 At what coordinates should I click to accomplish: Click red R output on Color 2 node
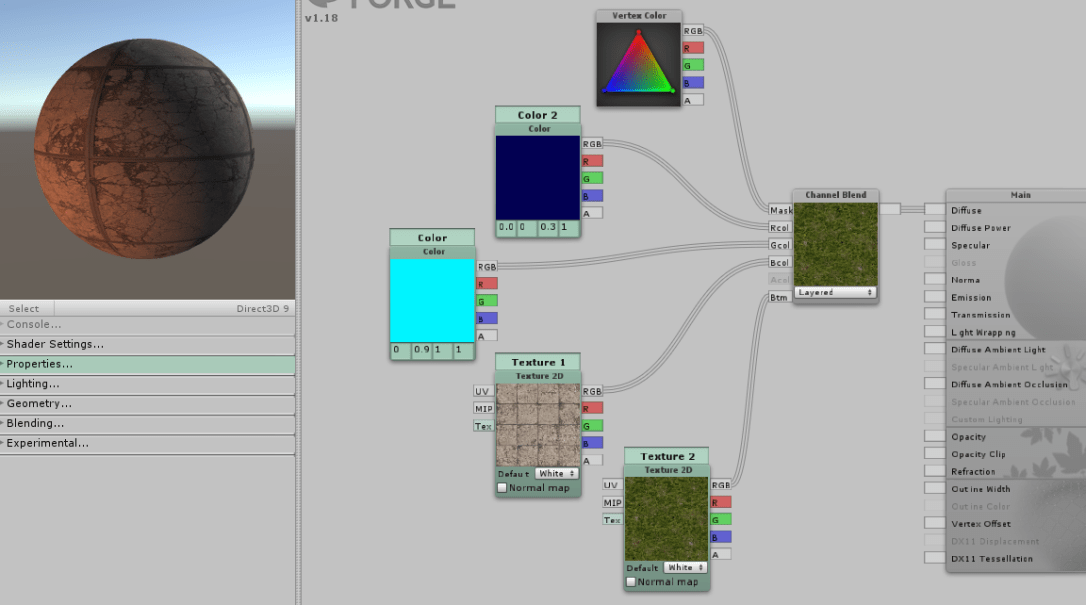tap(592, 161)
